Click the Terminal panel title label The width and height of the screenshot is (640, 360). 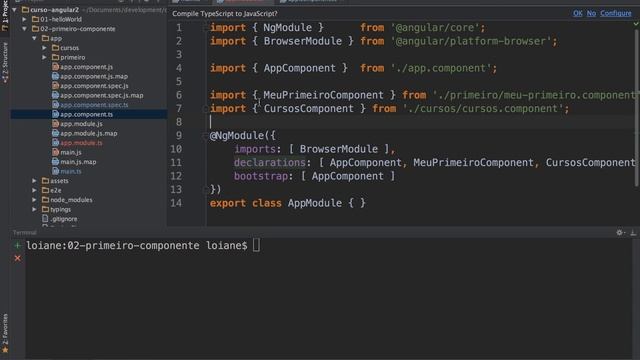coord(24,233)
